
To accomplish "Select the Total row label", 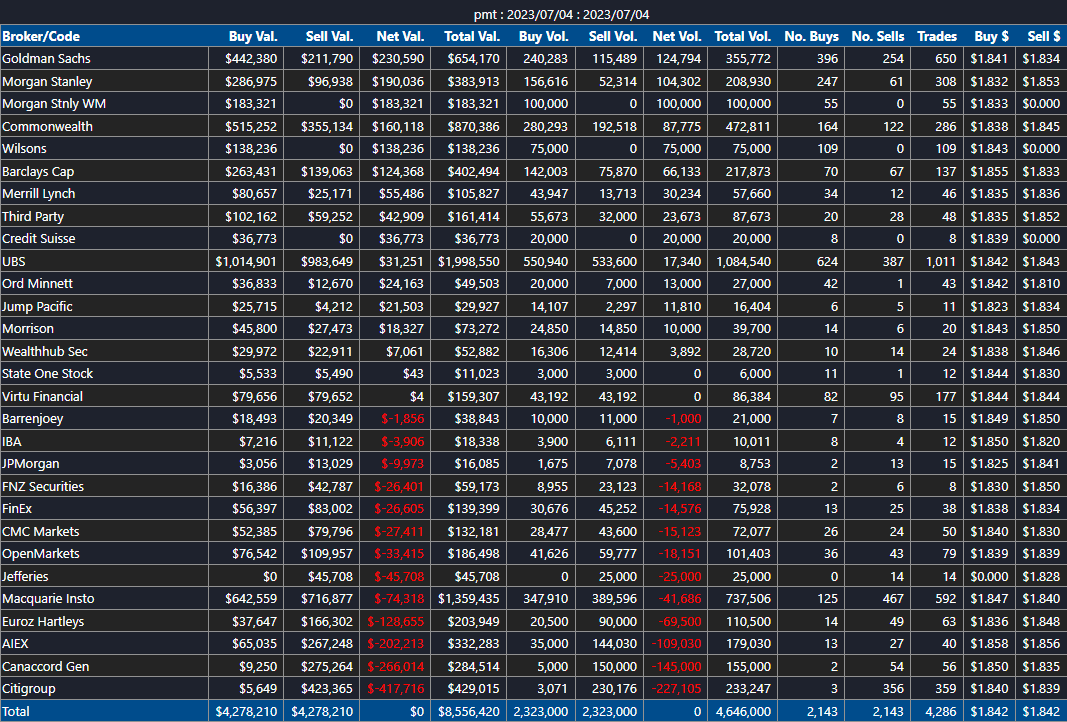I will coord(16,711).
